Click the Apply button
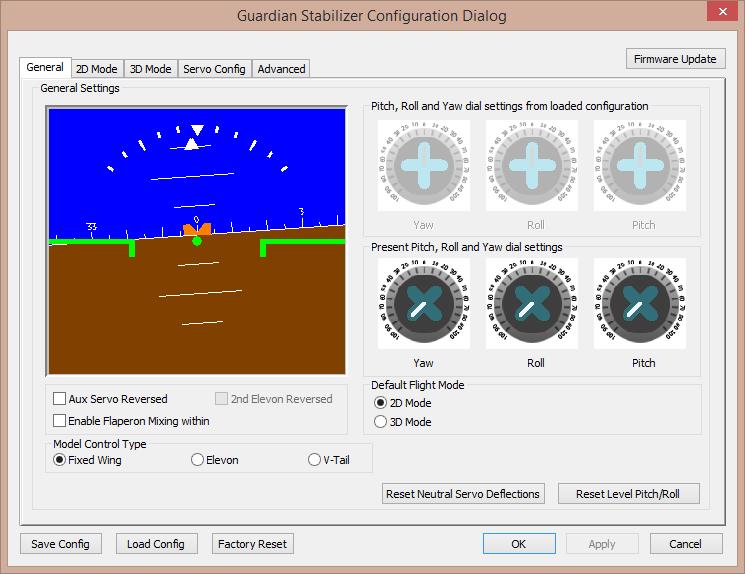This screenshot has width=745, height=574. click(x=602, y=544)
